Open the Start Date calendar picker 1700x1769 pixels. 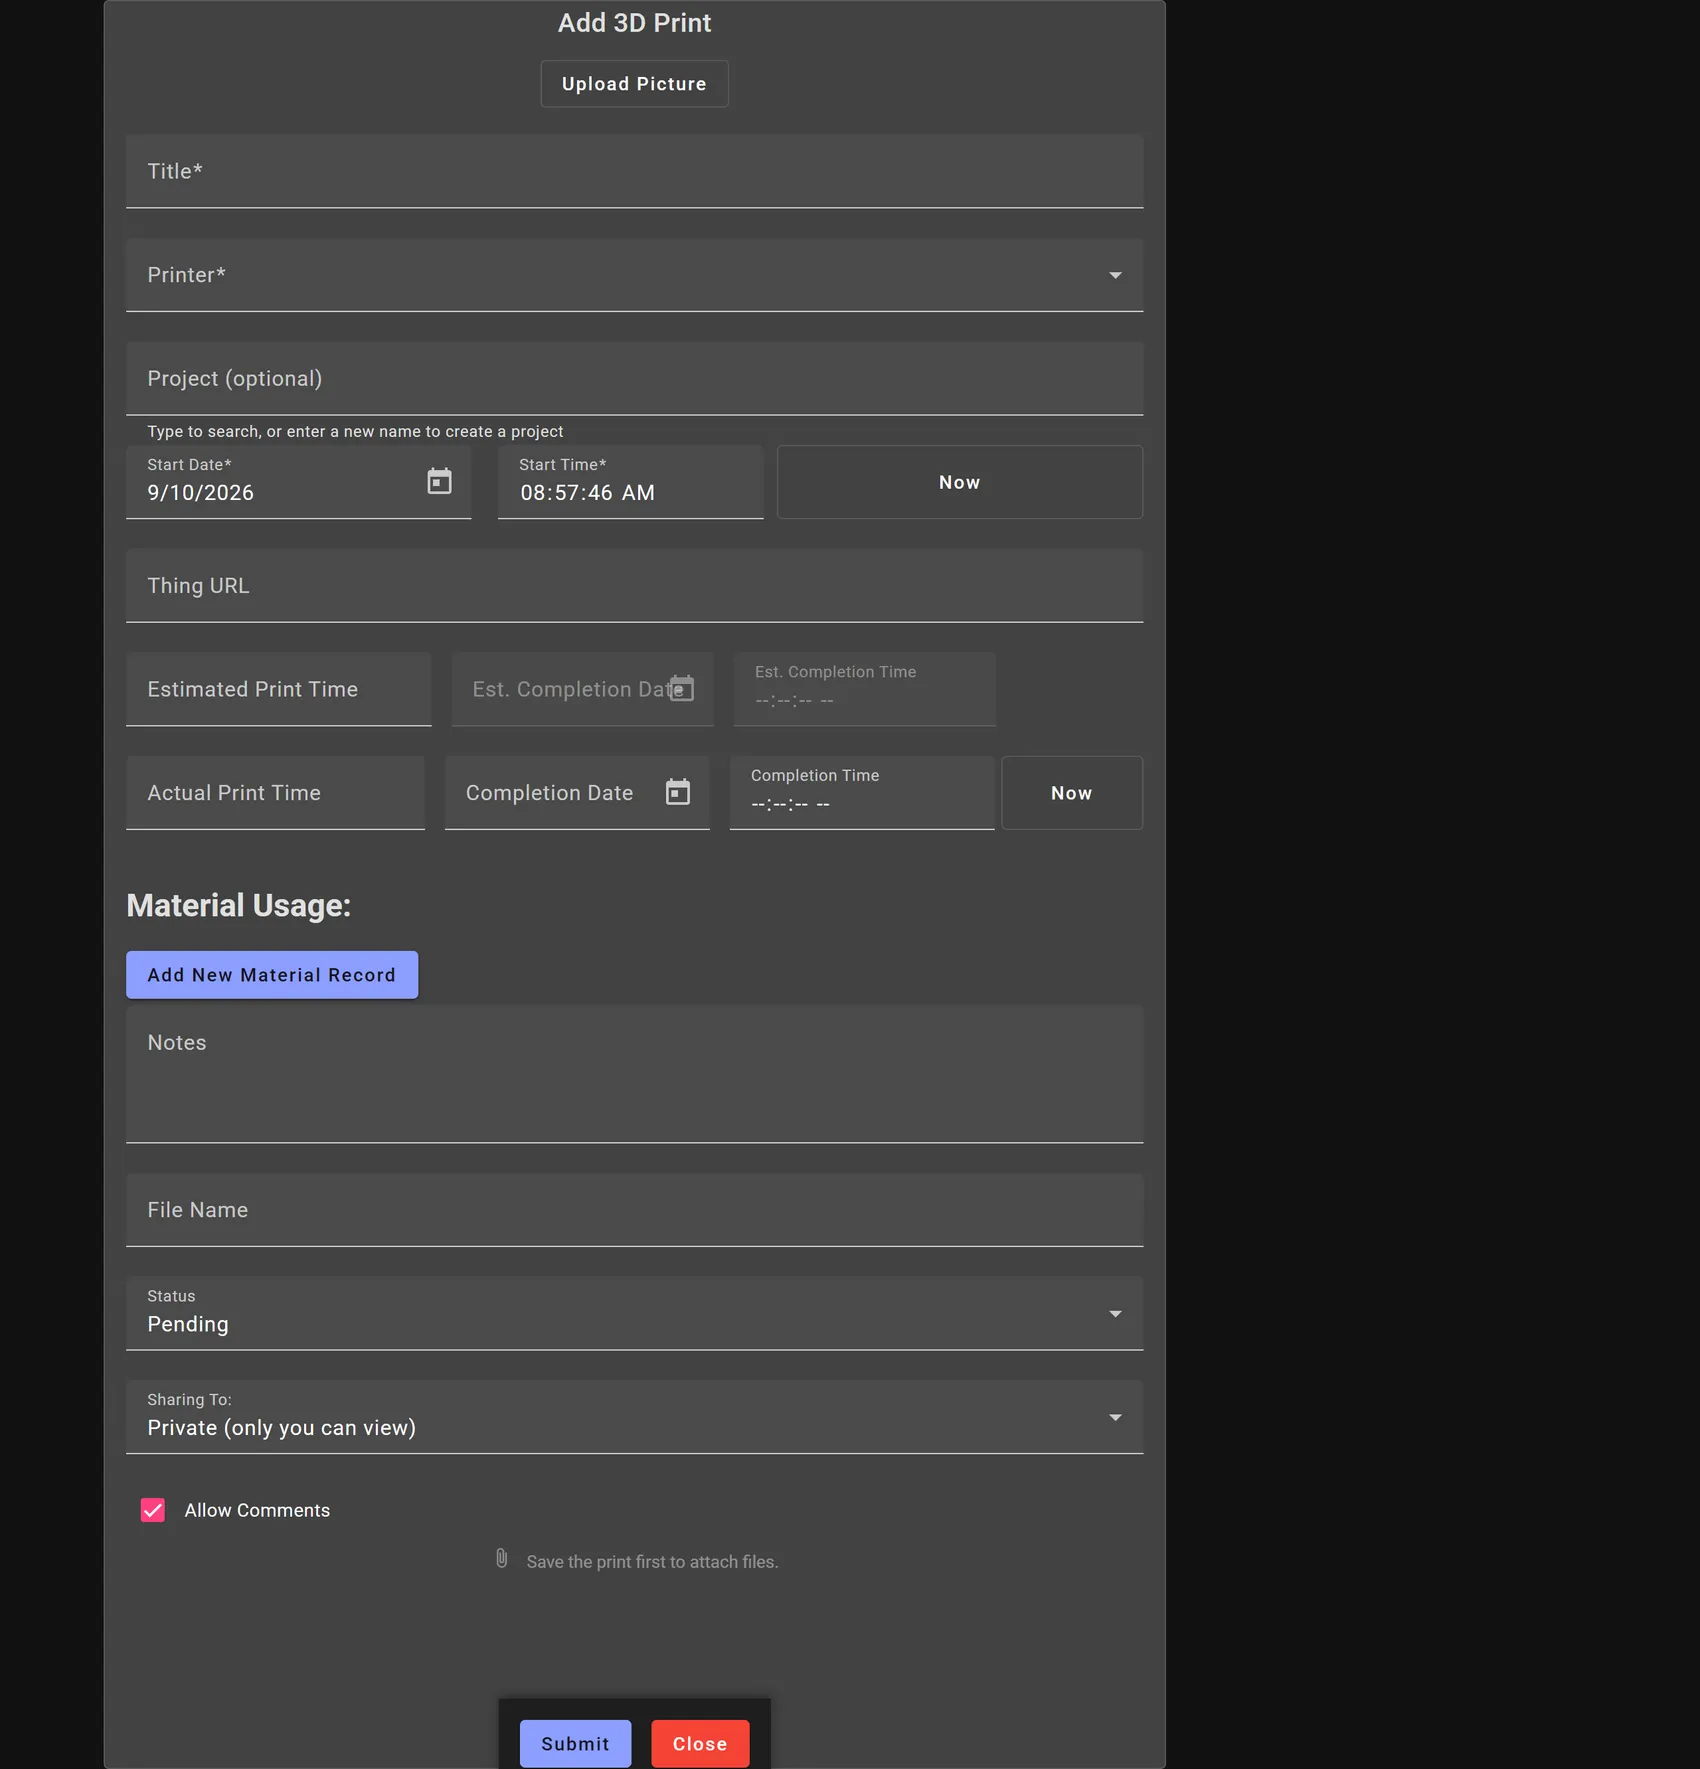439,482
